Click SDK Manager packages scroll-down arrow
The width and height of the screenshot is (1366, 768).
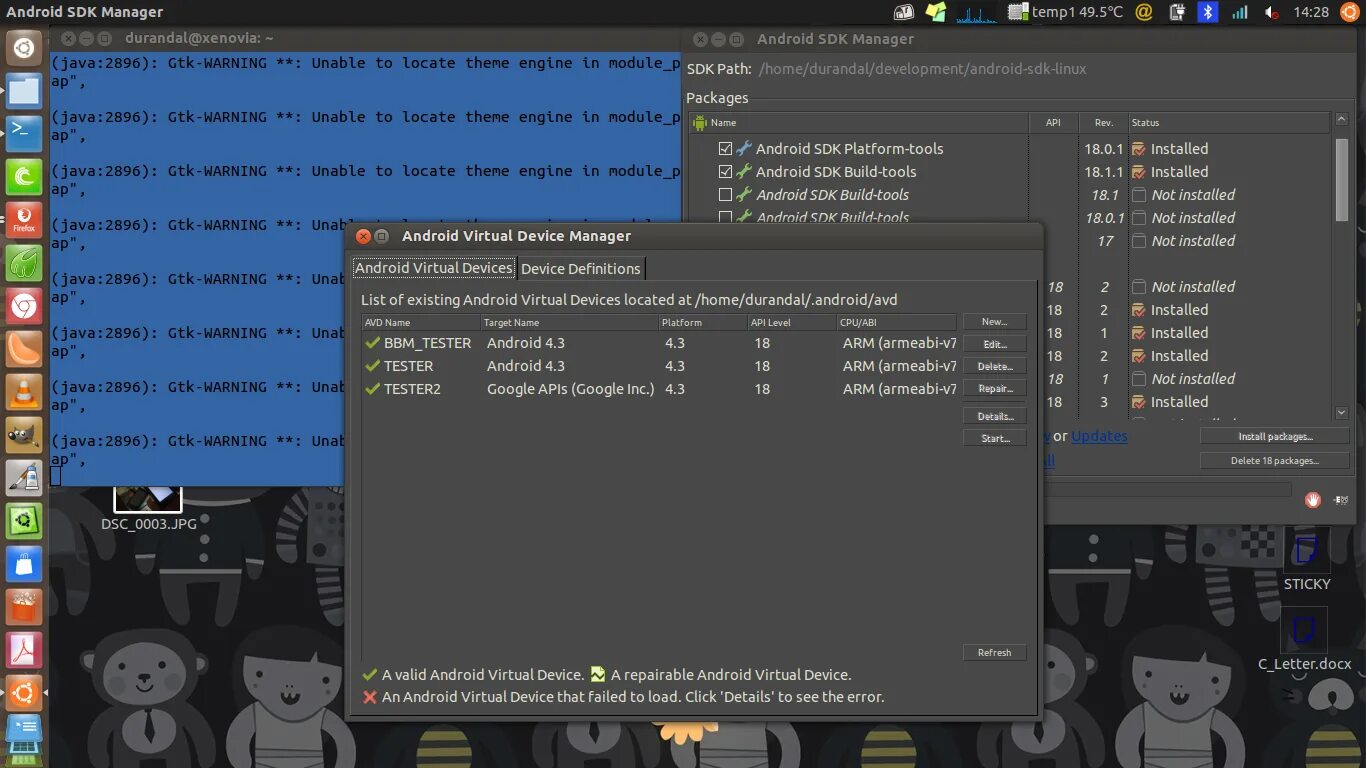point(1341,412)
